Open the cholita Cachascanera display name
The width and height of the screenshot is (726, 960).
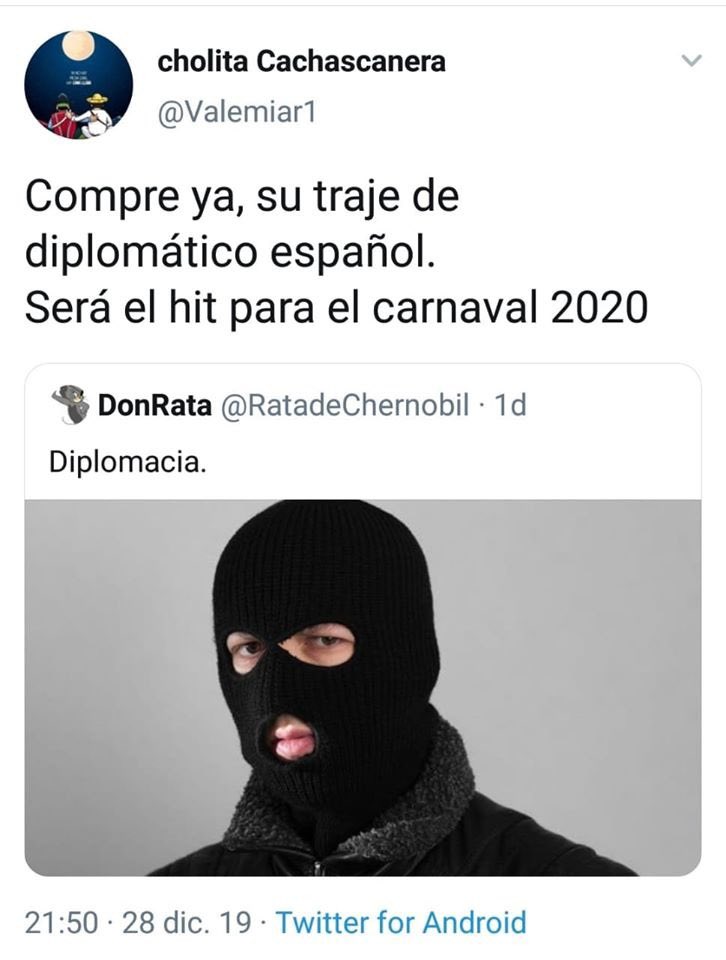[301, 62]
